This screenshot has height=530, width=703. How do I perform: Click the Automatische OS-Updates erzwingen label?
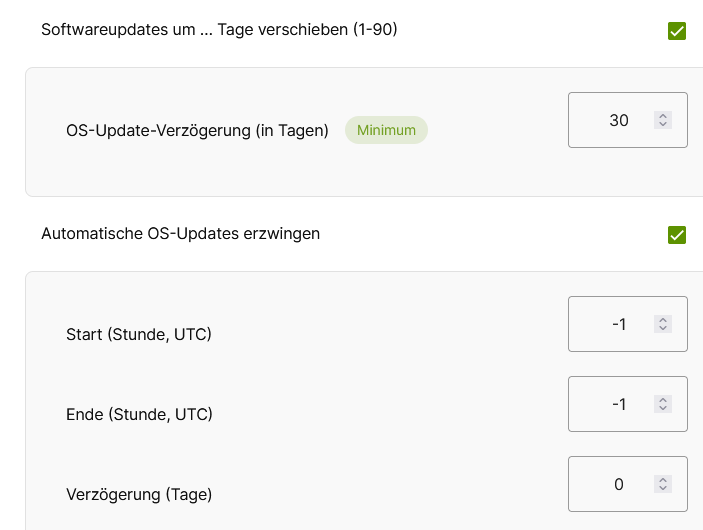(181, 234)
